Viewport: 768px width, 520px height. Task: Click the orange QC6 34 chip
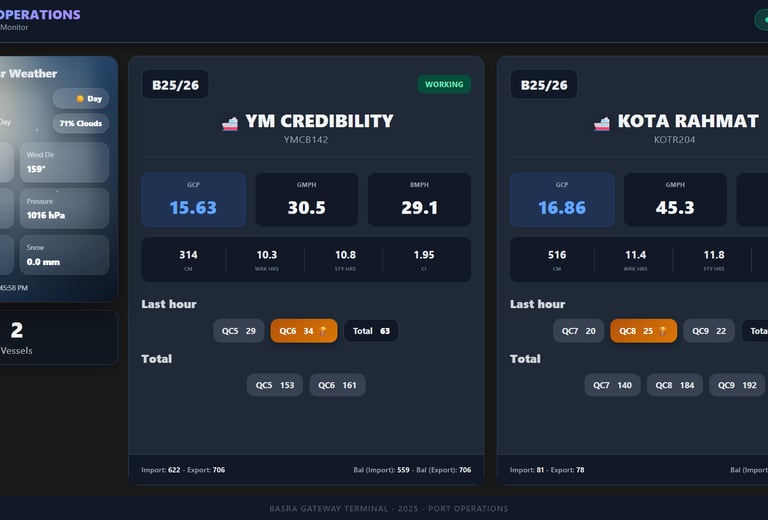tap(304, 331)
